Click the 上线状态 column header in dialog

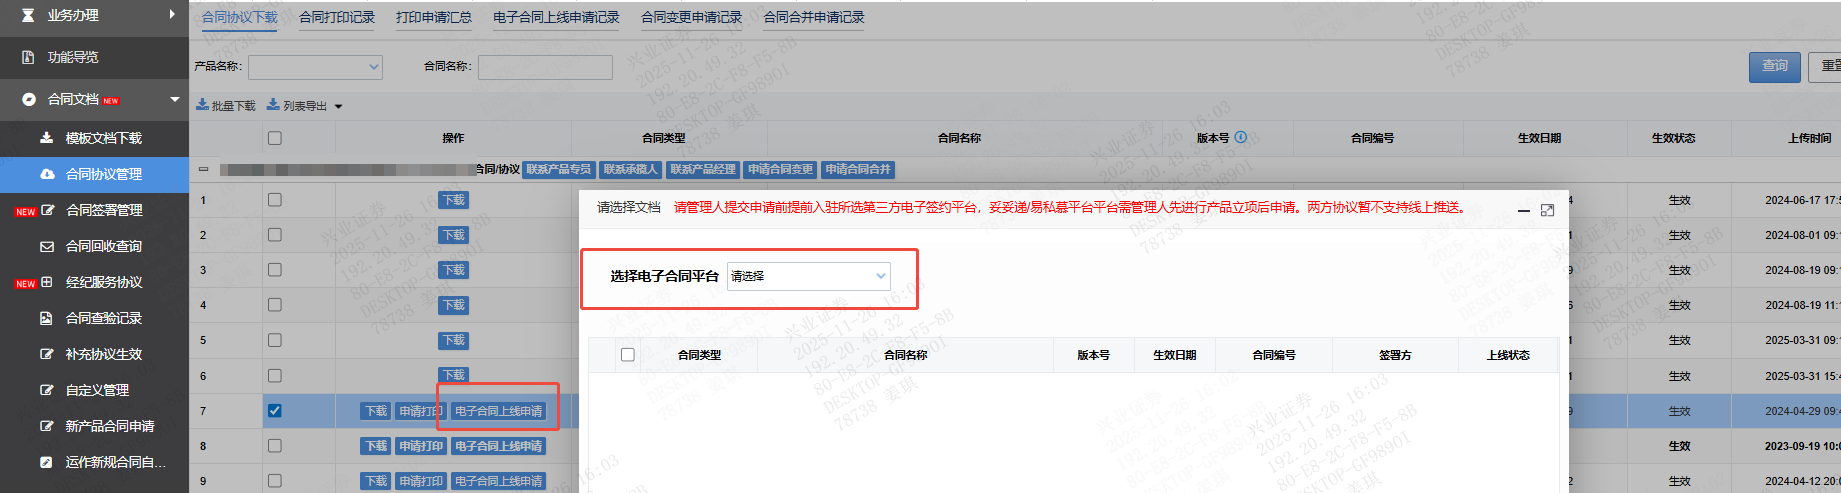pyautogui.click(x=1508, y=355)
